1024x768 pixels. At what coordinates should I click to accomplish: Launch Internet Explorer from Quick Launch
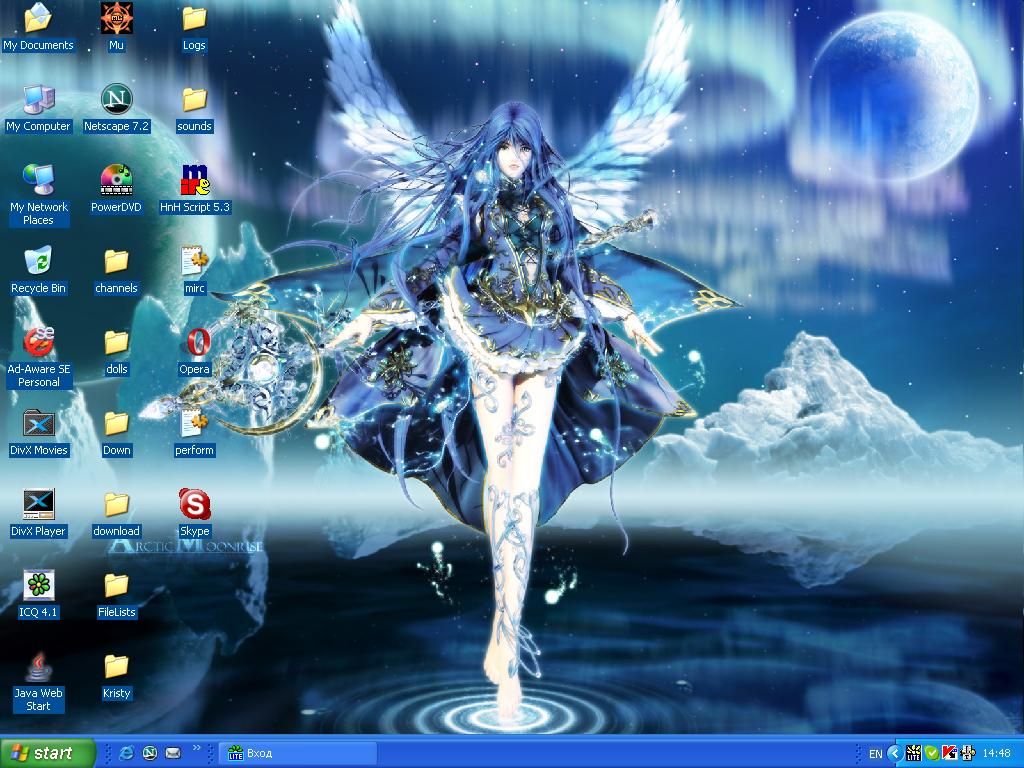(126, 753)
